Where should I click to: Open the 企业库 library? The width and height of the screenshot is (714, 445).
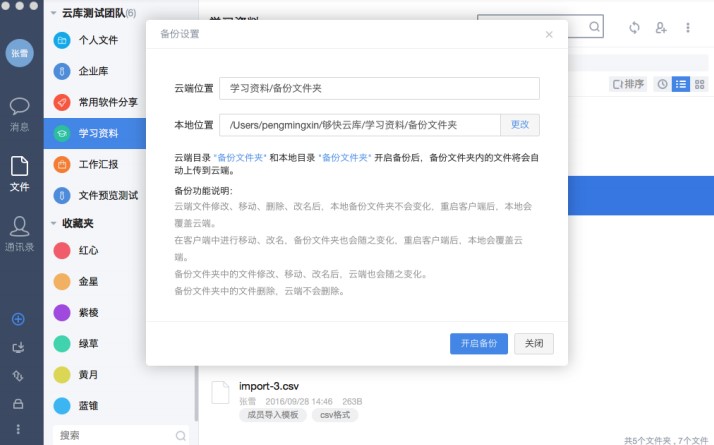pyautogui.click(x=95, y=71)
